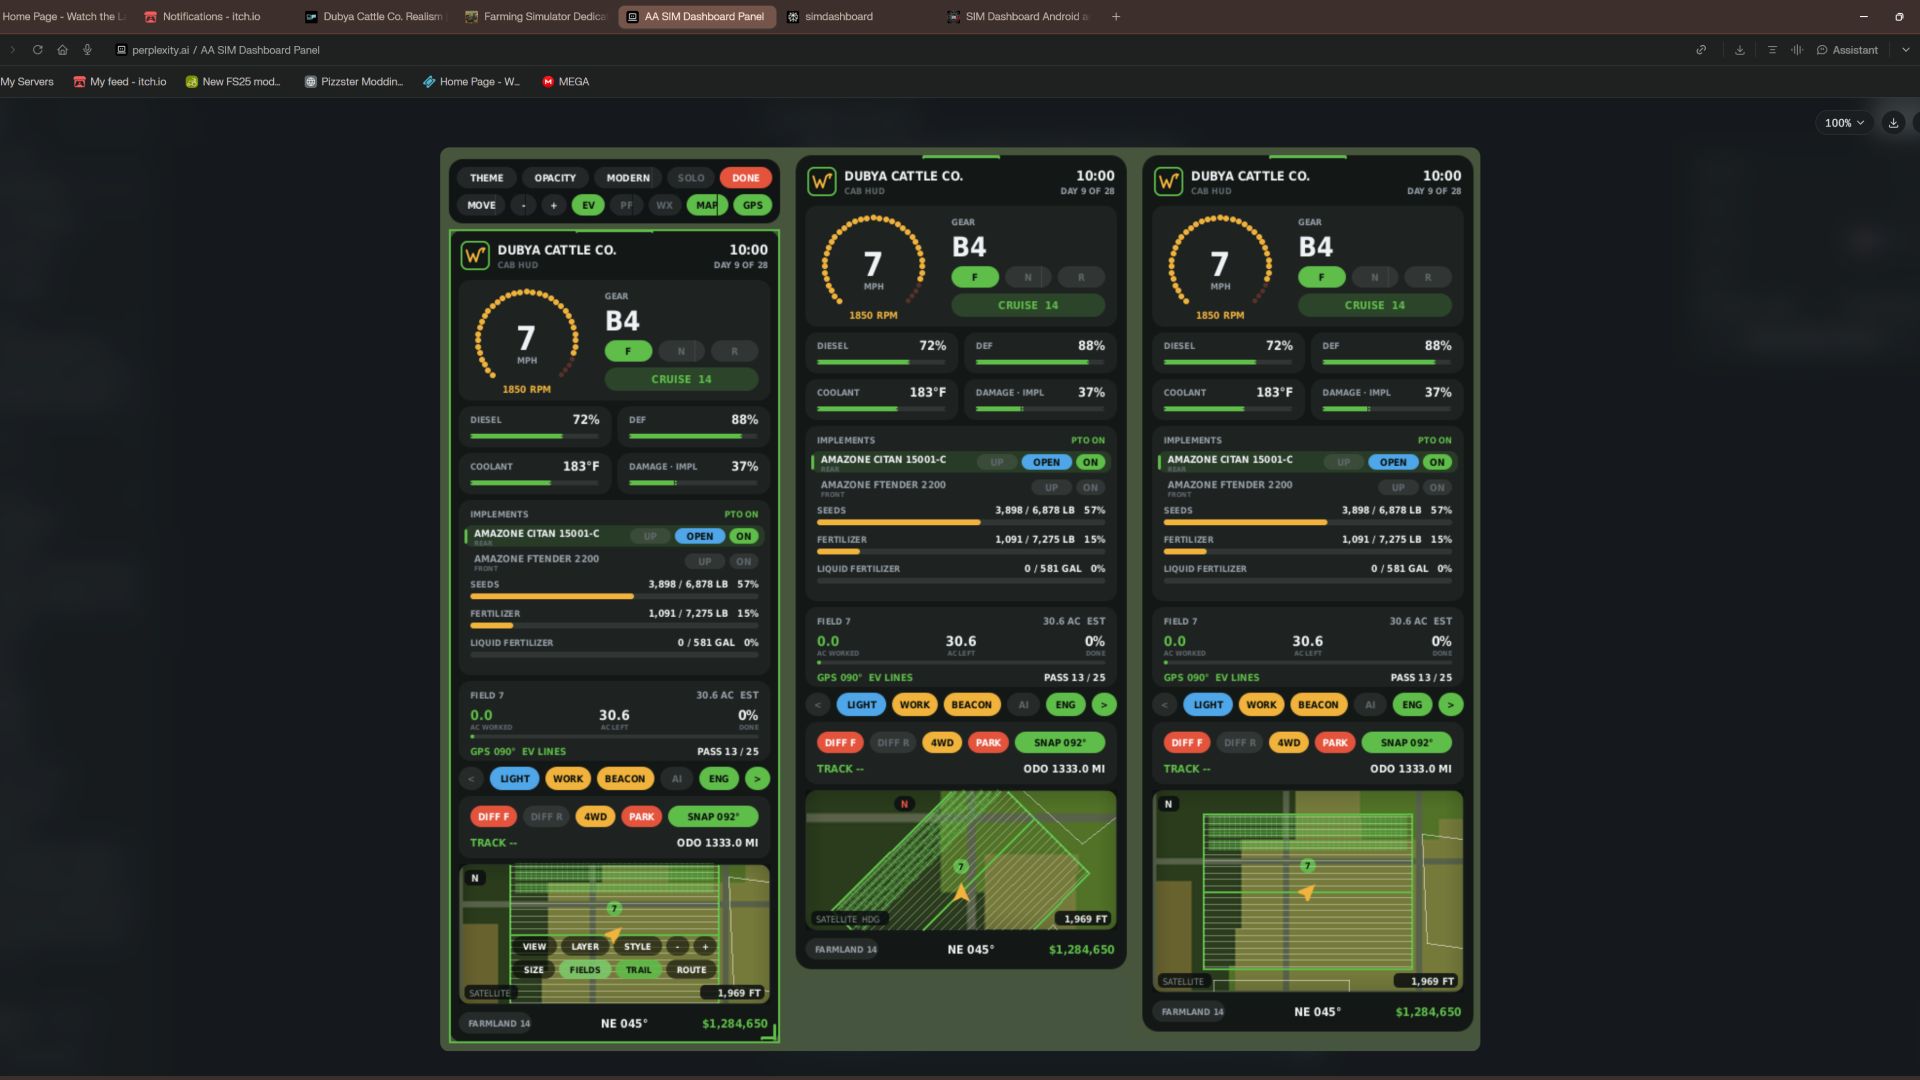Click the W logo in the middle HUD panel
The width and height of the screenshot is (1920, 1080).
click(822, 182)
